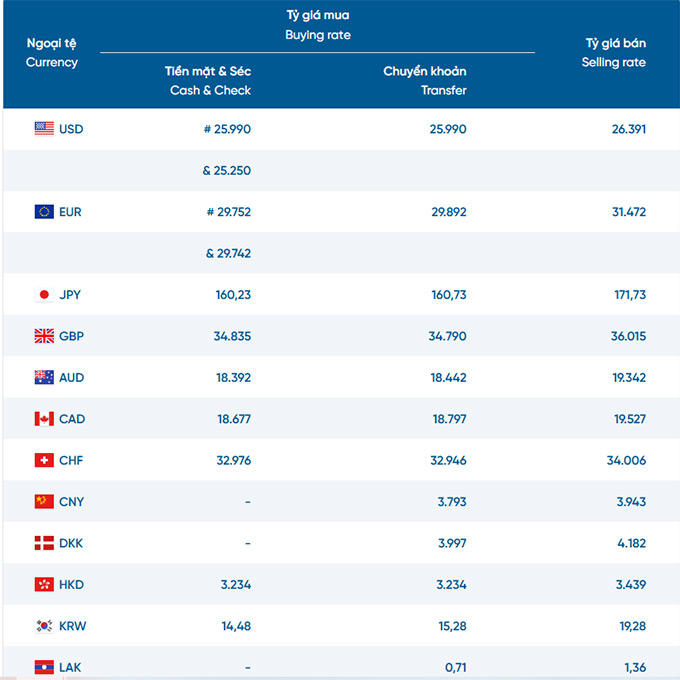
Task: Click the EUR European Union flag icon
Action: 44,212
